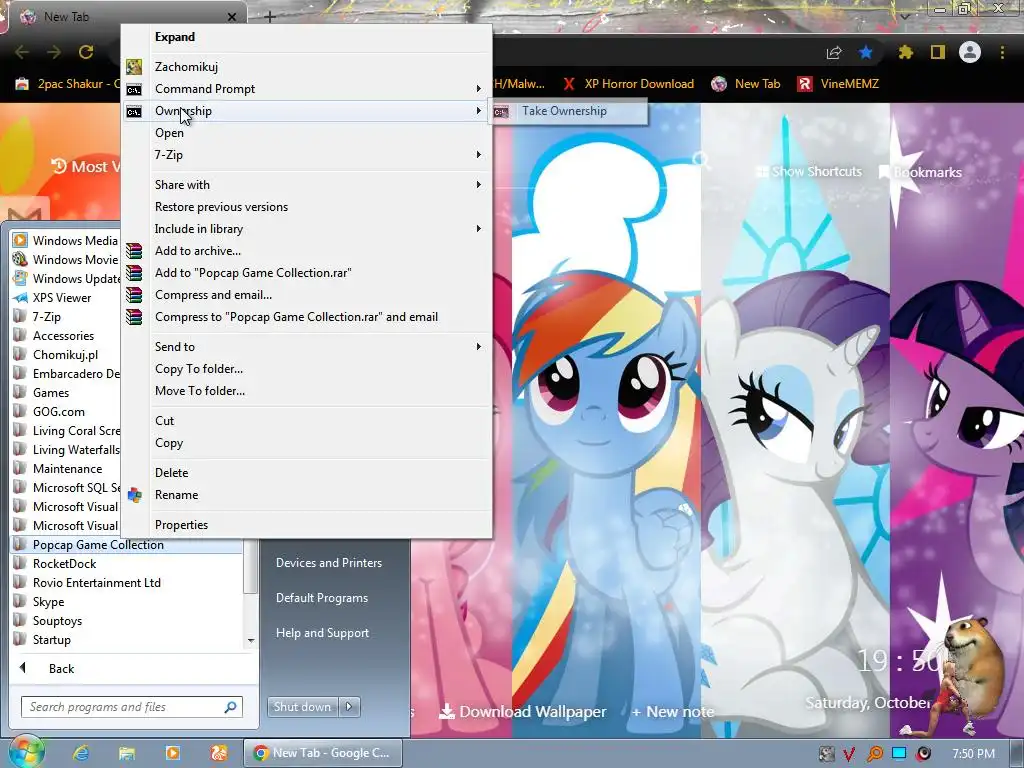
Task: Select Take Ownership in the submenu
Action: pyautogui.click(x=569, y=111)
